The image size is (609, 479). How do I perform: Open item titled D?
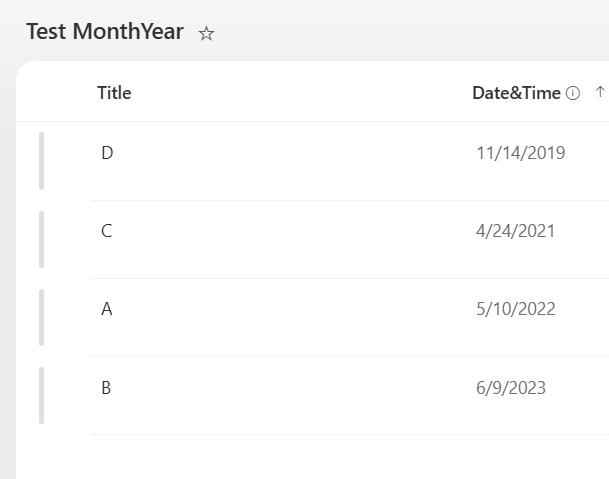[x=107, y=153]
